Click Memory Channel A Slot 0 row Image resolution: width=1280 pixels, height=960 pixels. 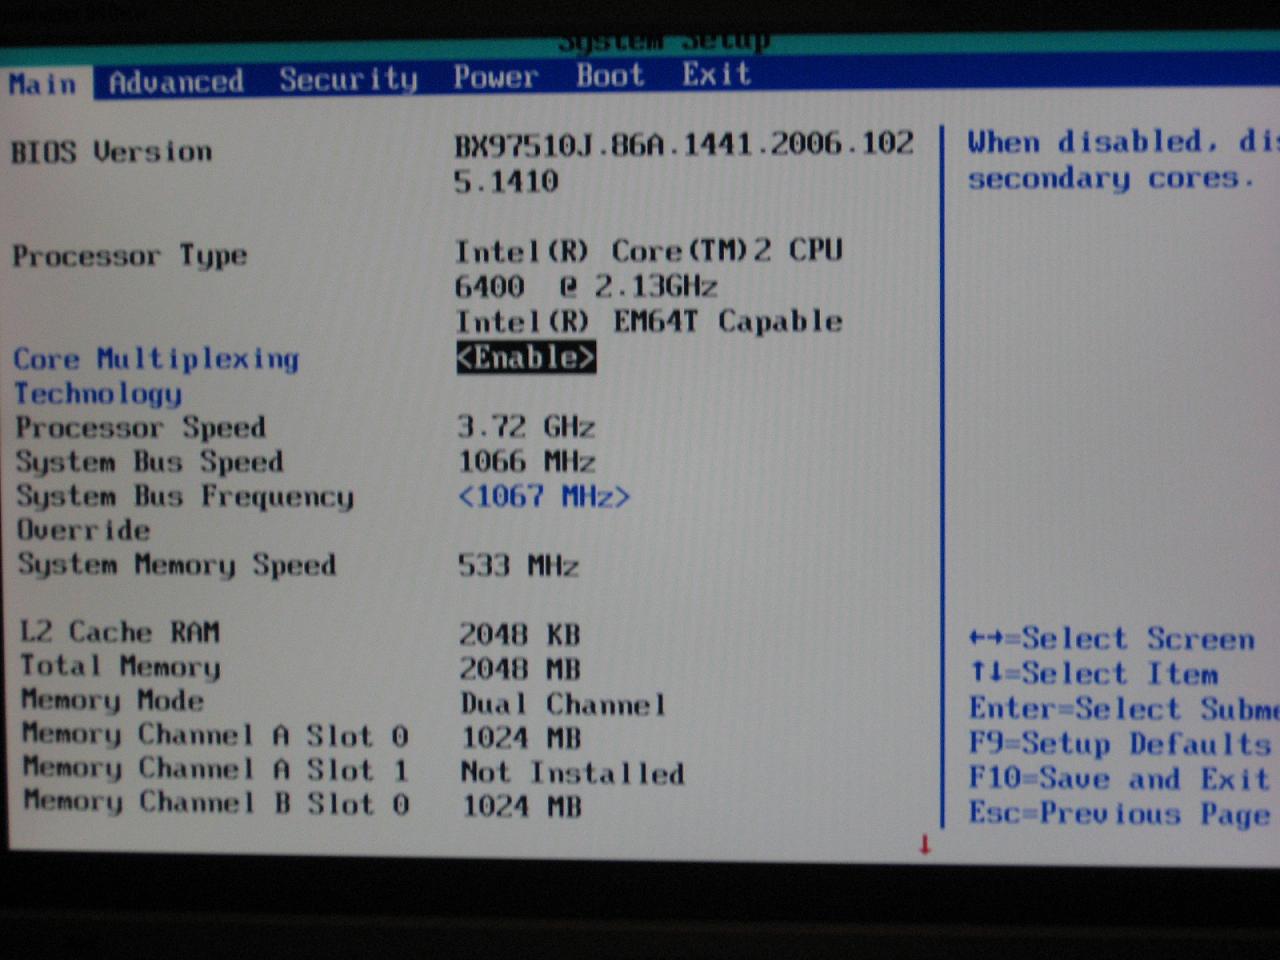click(301, 736)
